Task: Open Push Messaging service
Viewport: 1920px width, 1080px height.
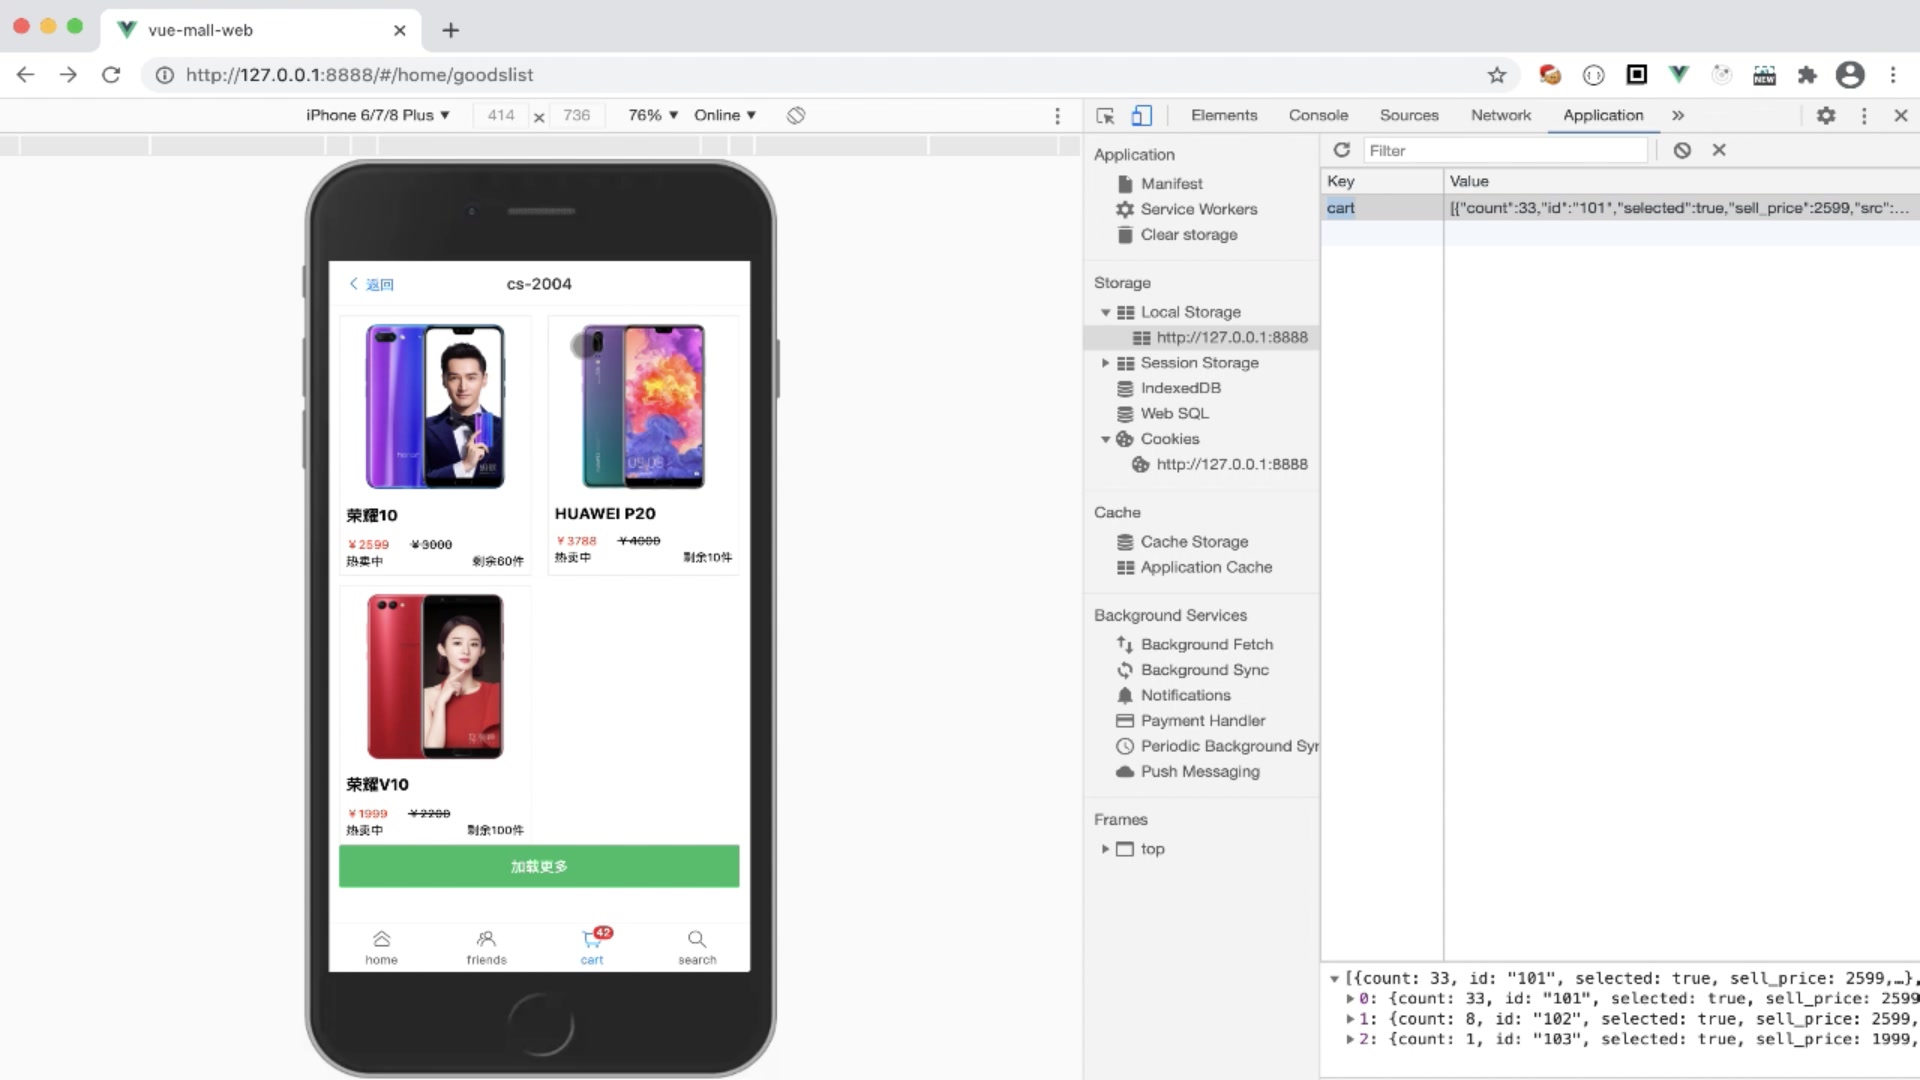Action: pyautogui.click(x=1199, y=772)
